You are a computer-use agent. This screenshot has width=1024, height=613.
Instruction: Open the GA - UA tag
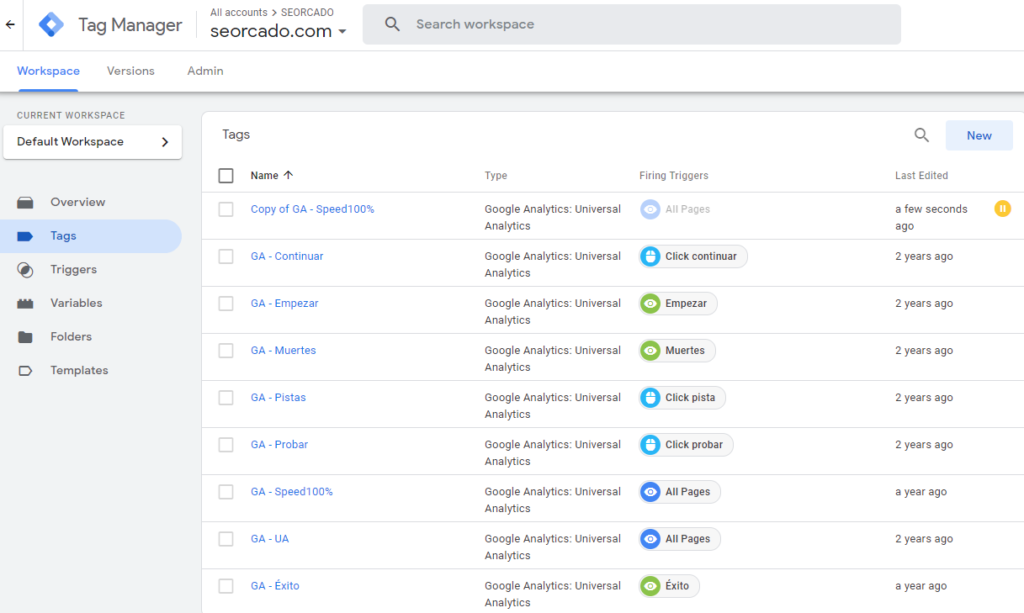[269, 539]
